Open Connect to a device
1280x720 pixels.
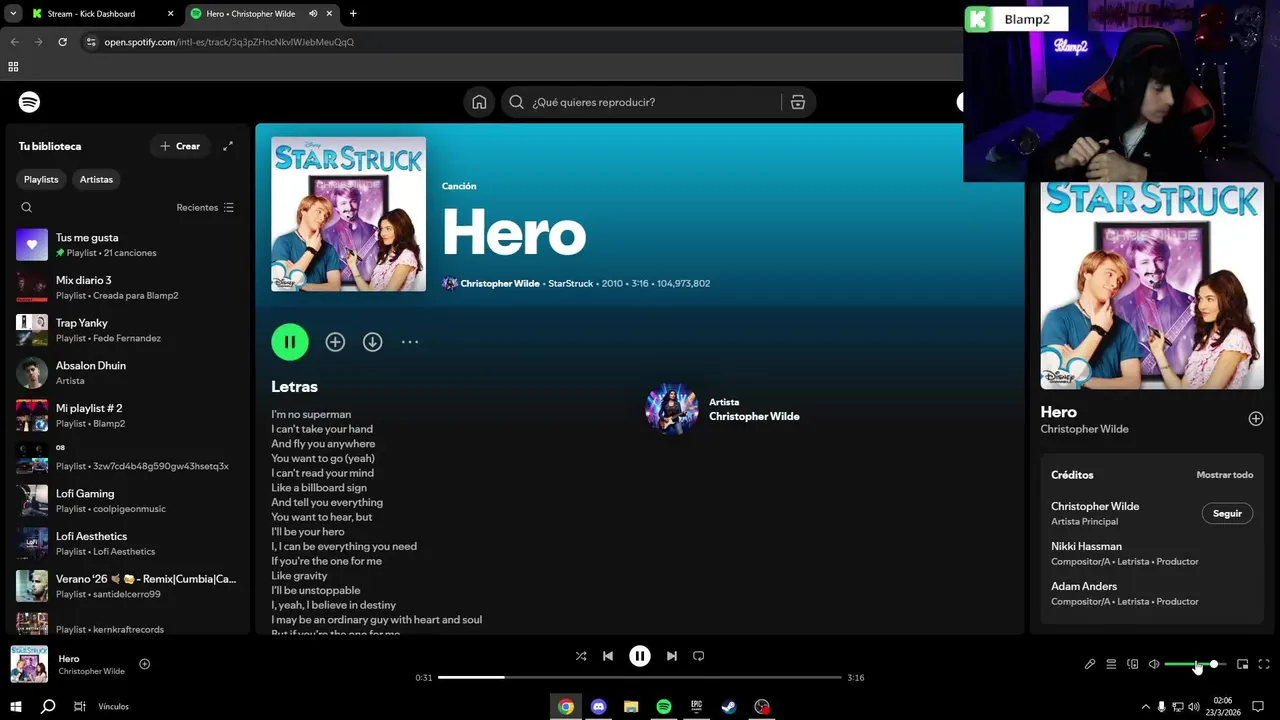[1133, 664]
